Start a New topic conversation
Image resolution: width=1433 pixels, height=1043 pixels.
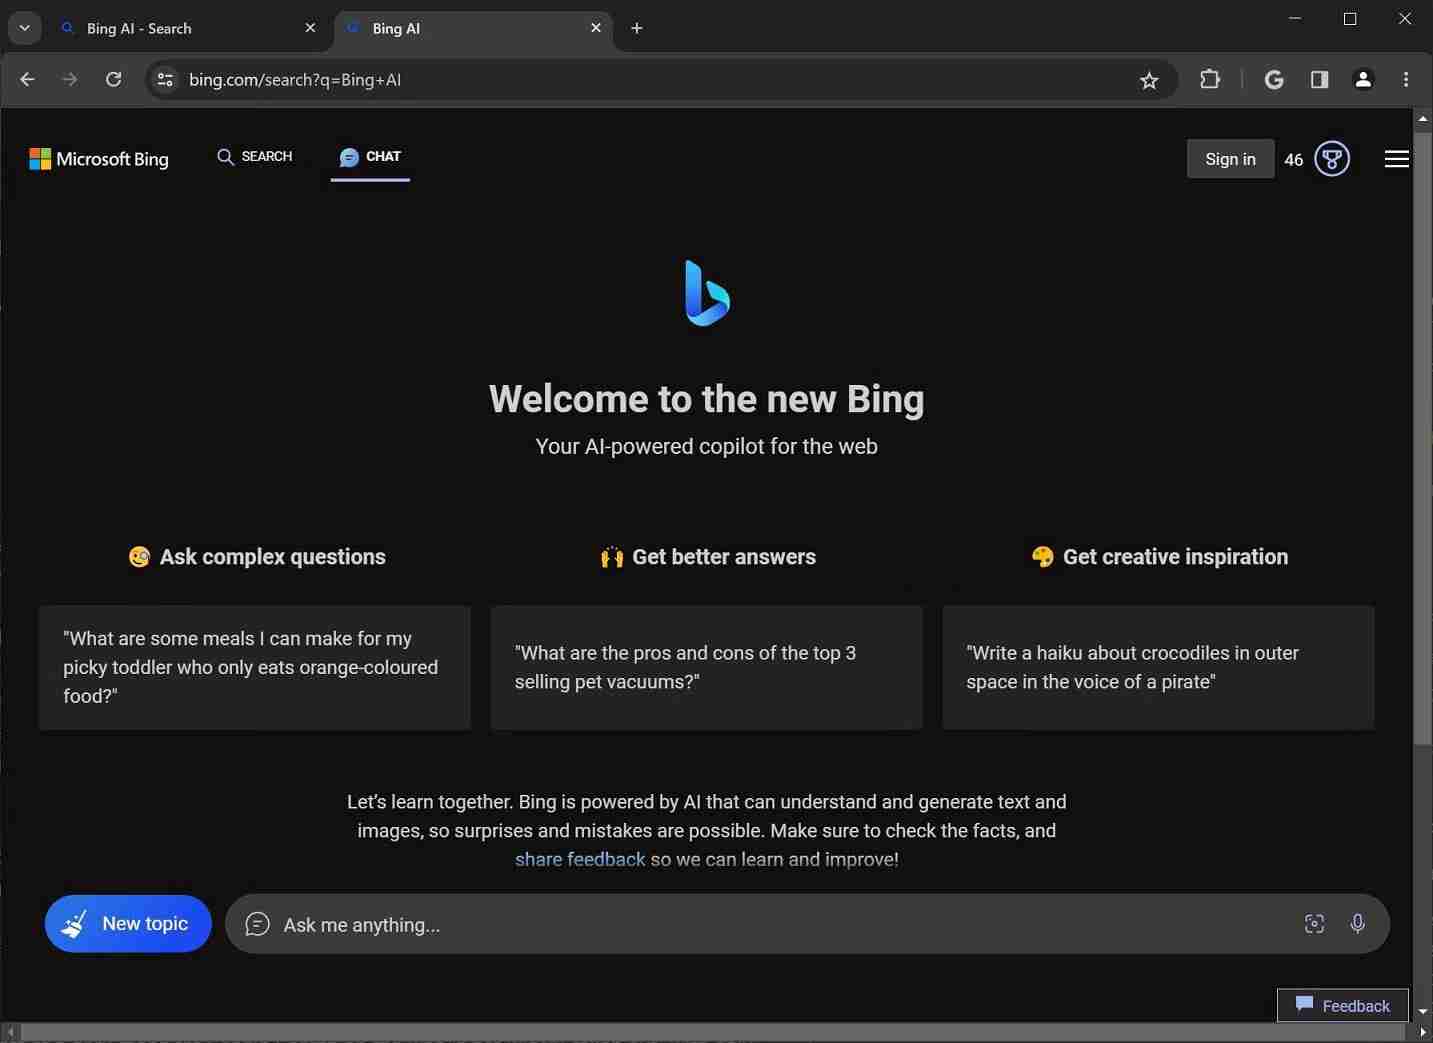coord(126,923)
